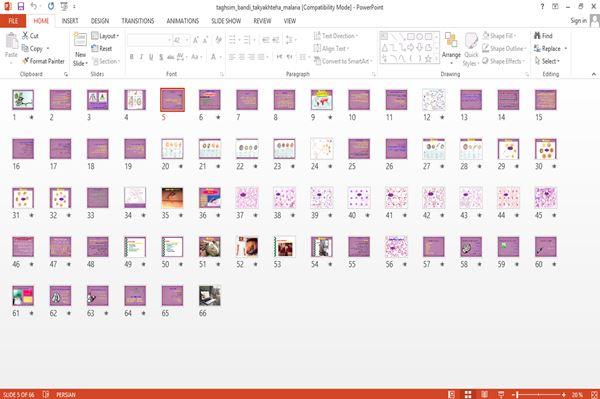Screen dimensions: 600x399
Task: Increase font size
Action: point(196,40)
